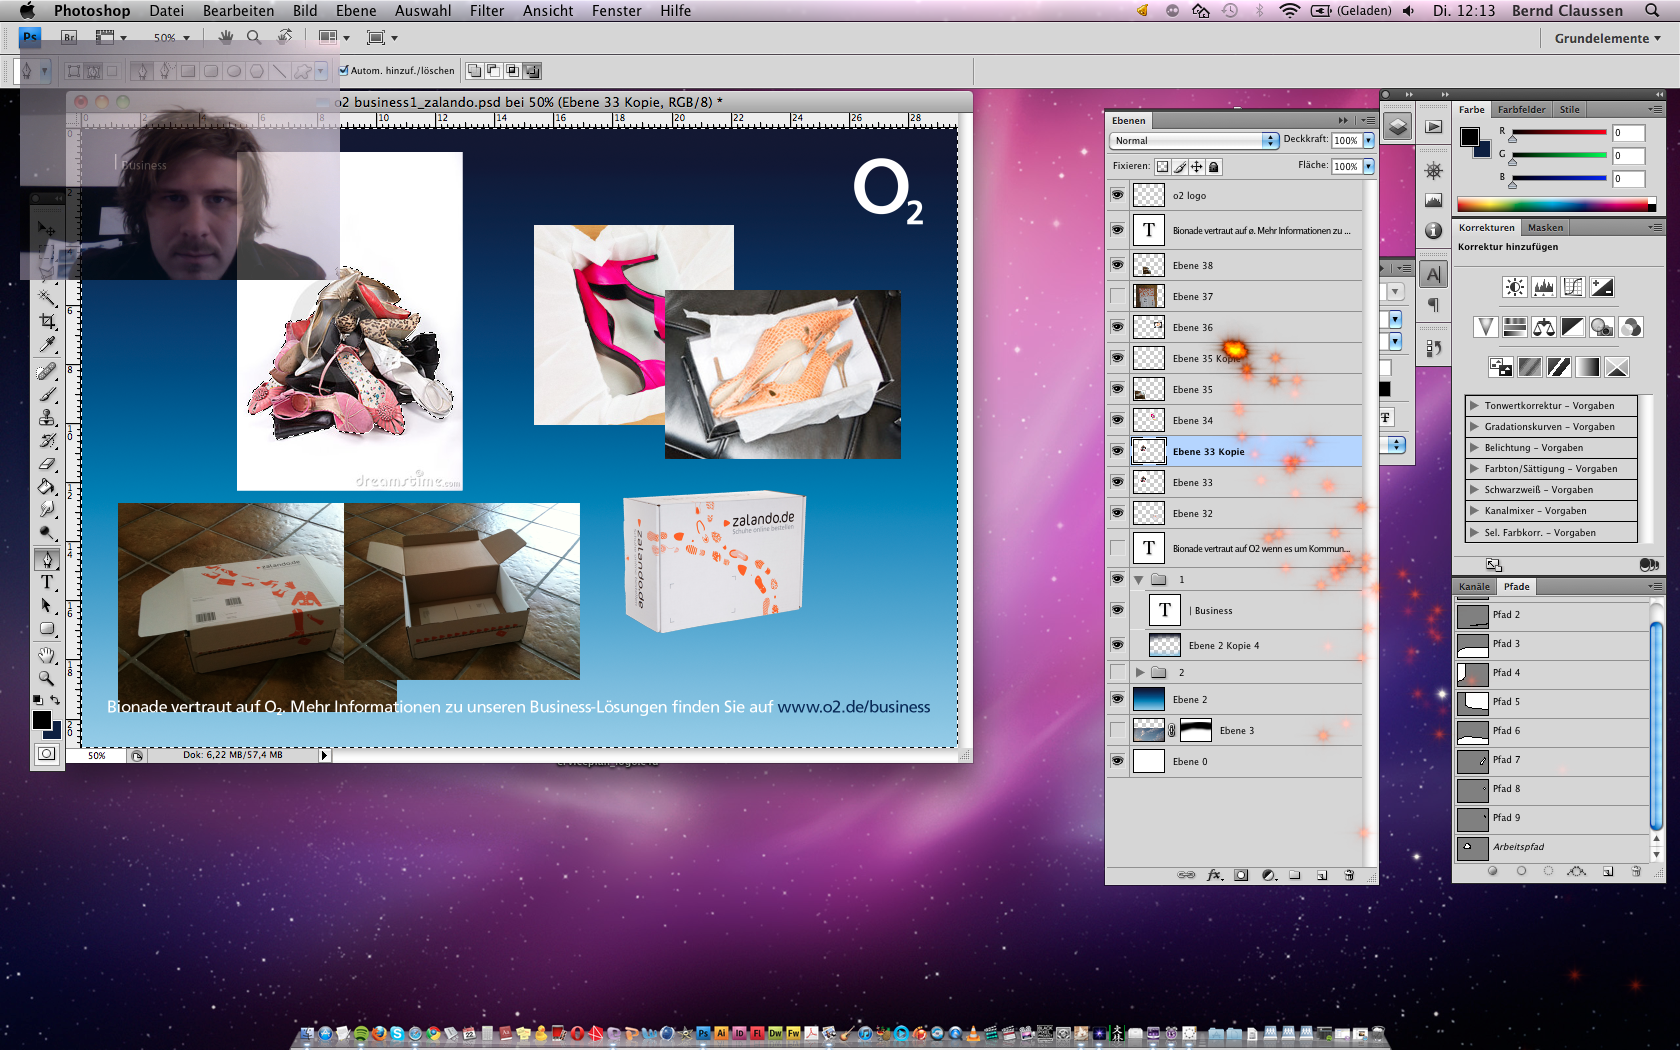This screenshot has width=1680, height=1050.
Task: Select the Eraser tool in the toolbox
Action: coord(47,464)
